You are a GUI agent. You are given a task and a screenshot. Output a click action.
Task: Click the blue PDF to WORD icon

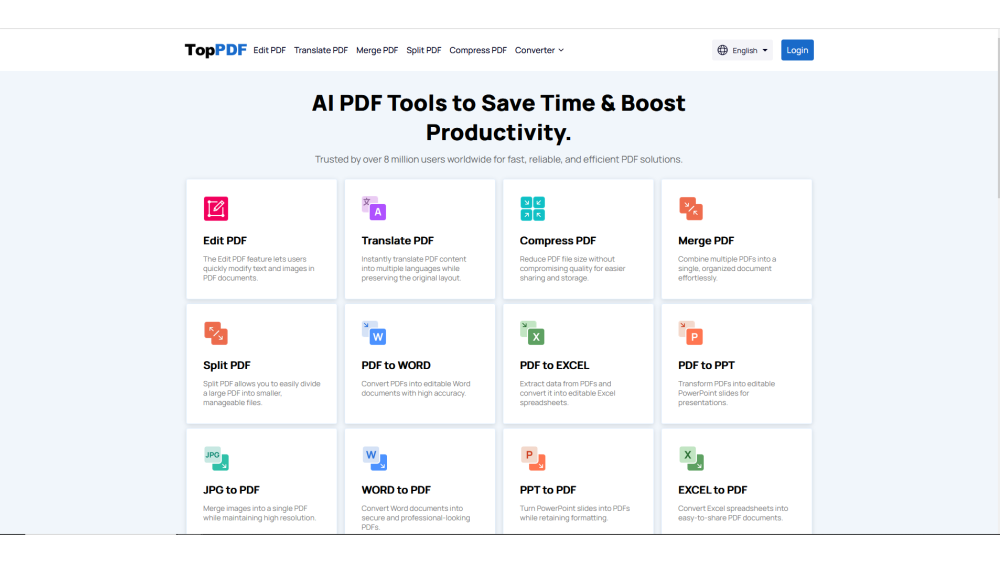(374, 333)
